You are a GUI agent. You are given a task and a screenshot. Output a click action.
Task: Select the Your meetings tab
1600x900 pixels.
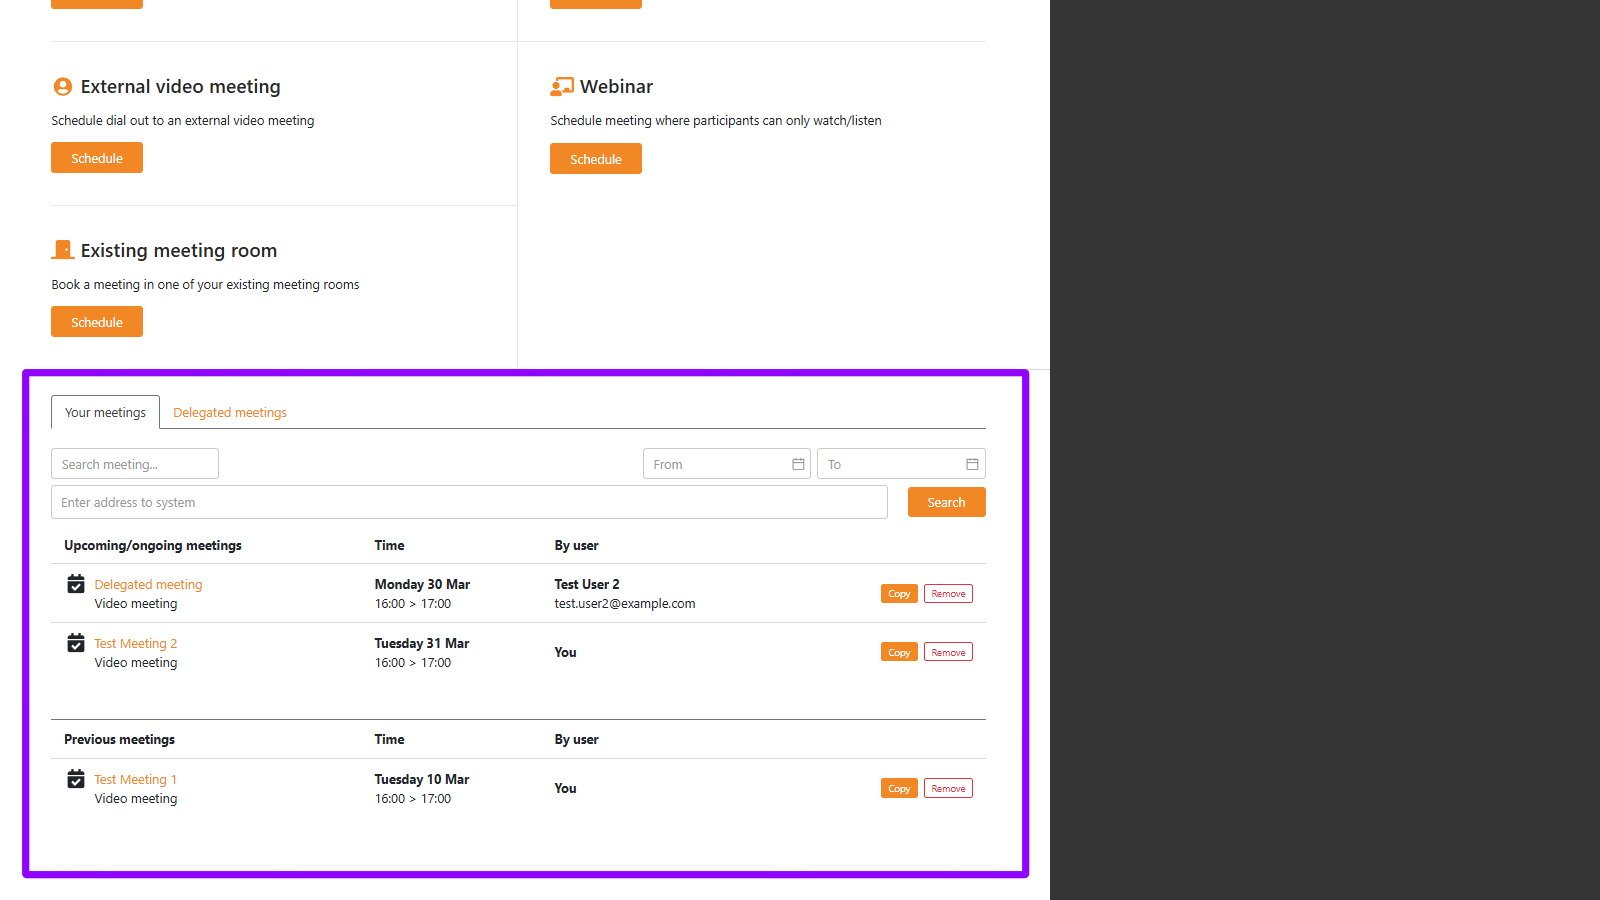pyautogui.click(x=105, y=412)
